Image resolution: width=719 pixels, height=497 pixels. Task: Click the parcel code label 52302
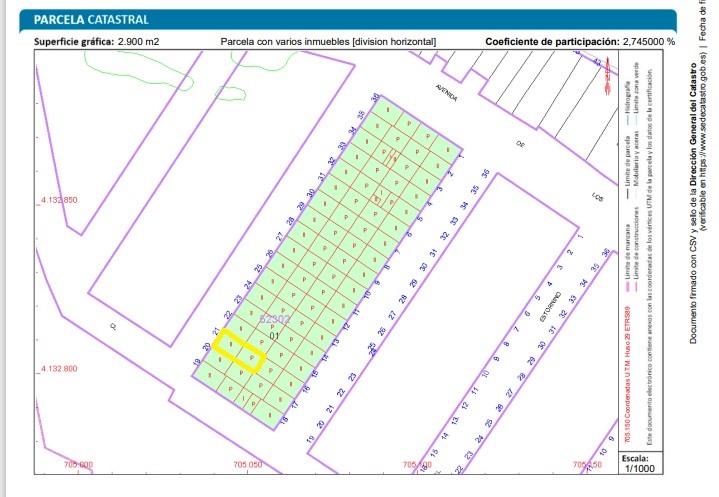coord(274,320)
